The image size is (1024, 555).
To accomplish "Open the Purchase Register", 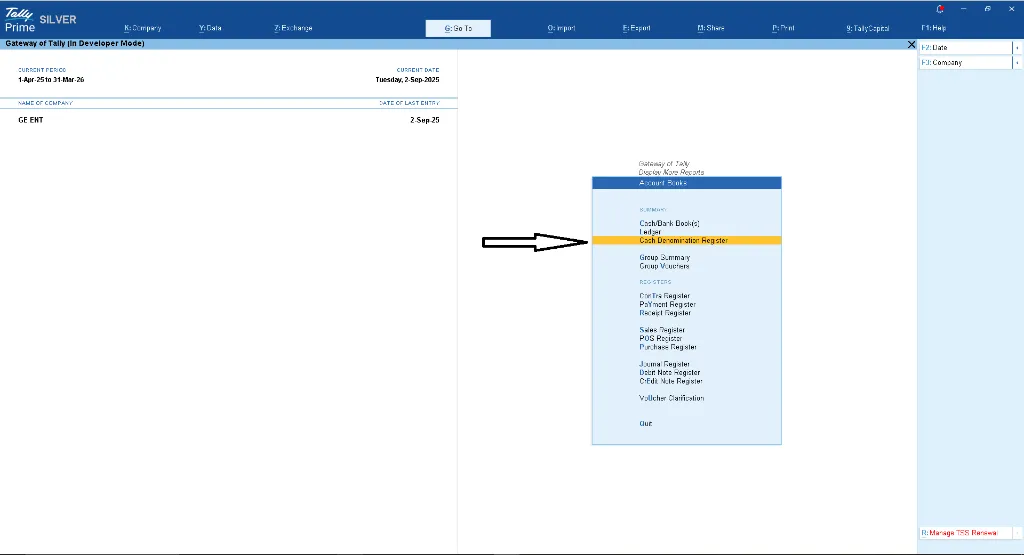I will [x=668, y=347].
